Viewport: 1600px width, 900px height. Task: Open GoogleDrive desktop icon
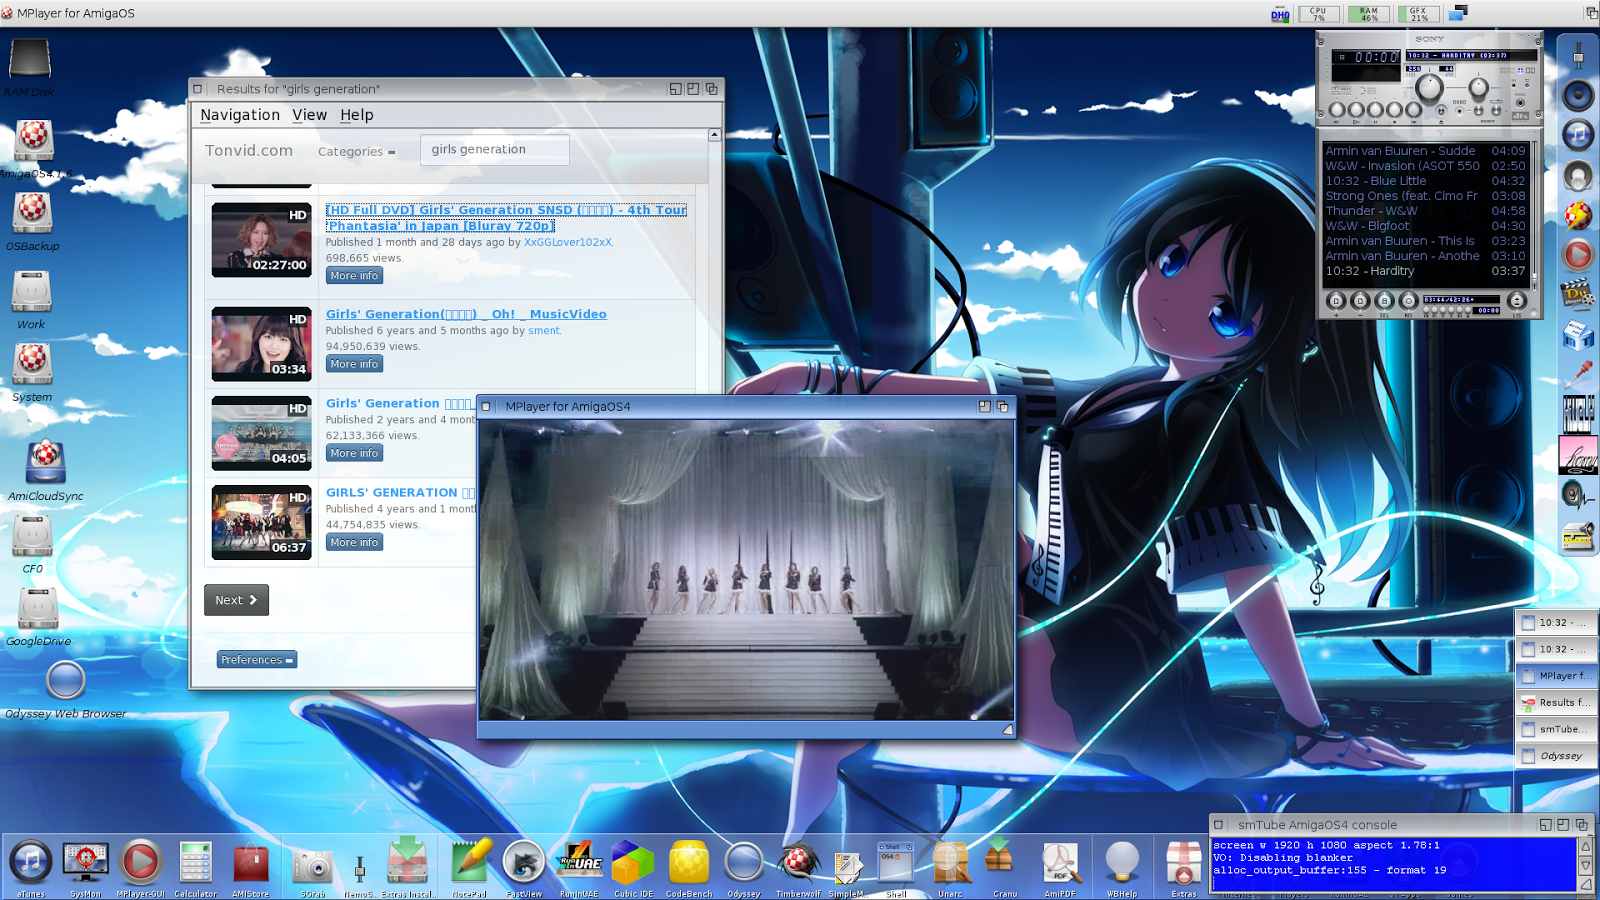click(38, 608)
